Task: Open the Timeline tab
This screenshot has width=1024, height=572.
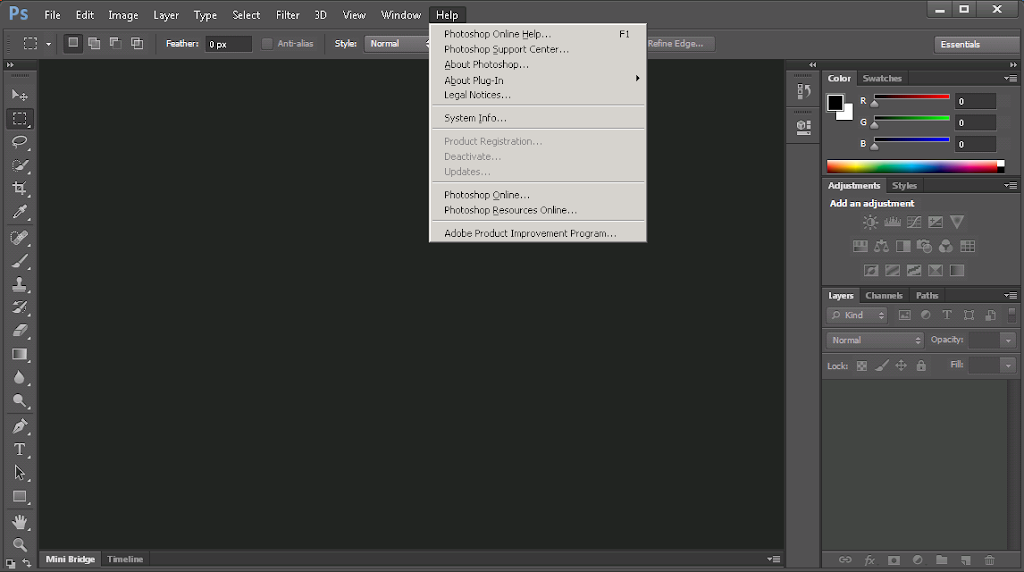Action: pos(125,559)
